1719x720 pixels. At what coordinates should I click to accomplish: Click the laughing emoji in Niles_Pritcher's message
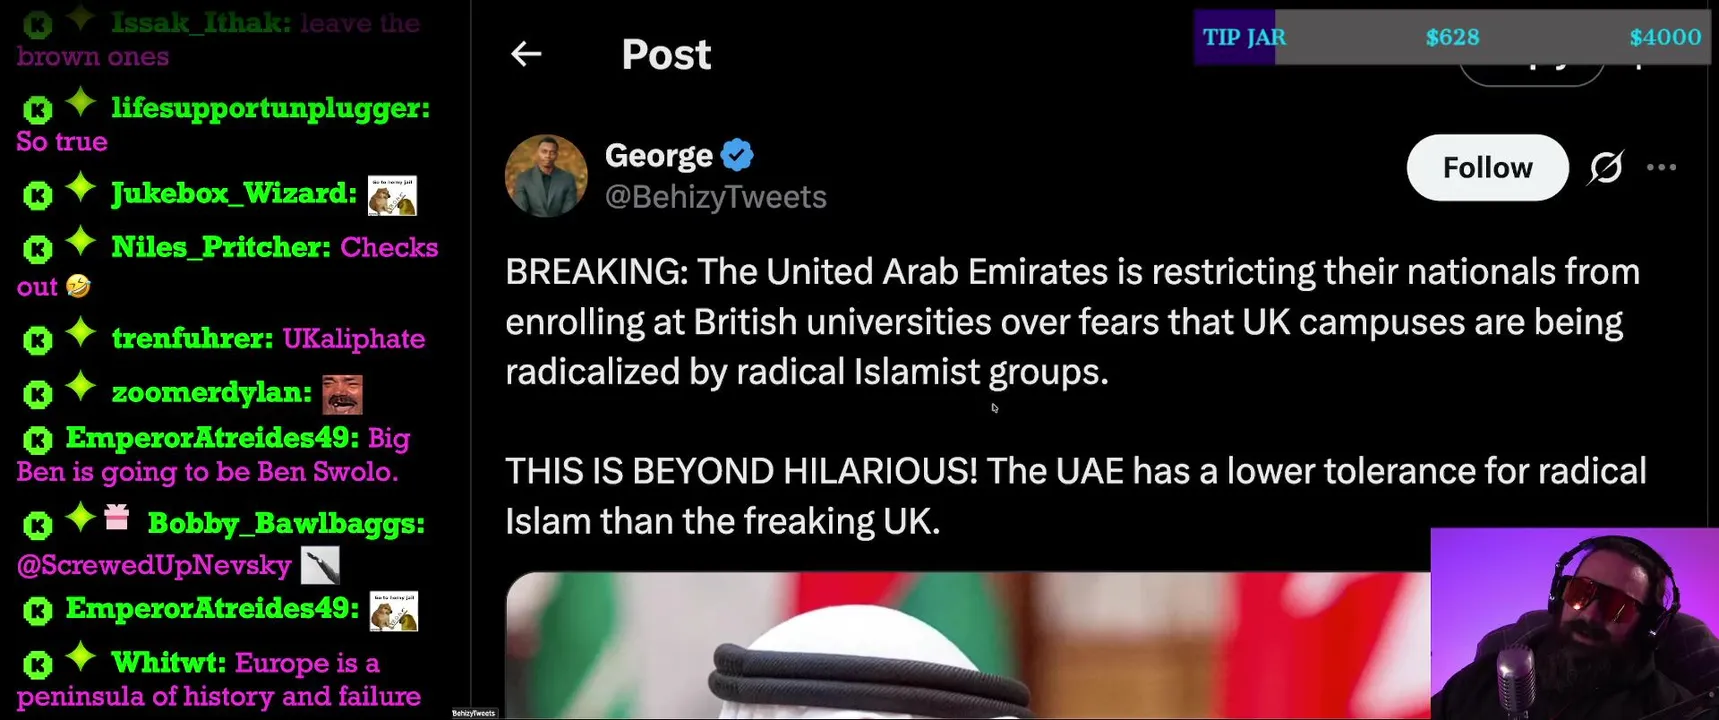click(x=78, y=286)
